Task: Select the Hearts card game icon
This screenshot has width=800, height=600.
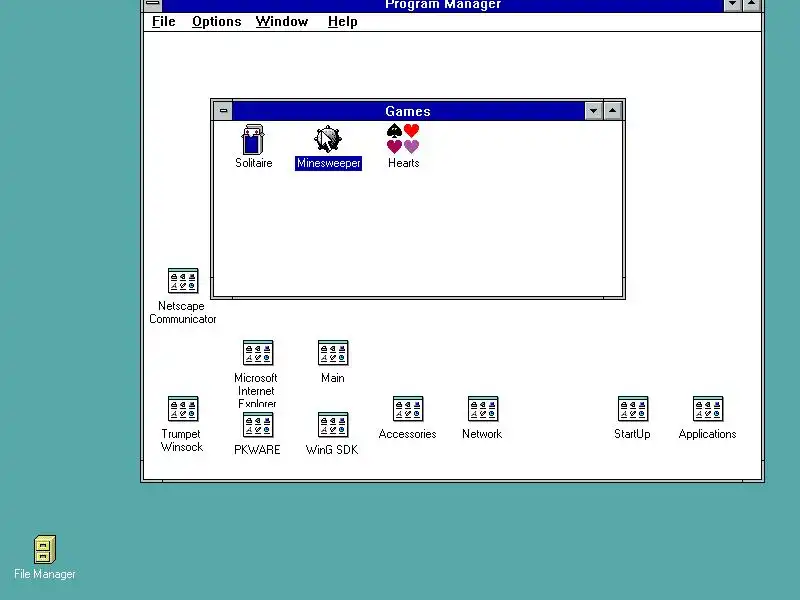Action: pos(403,139)
